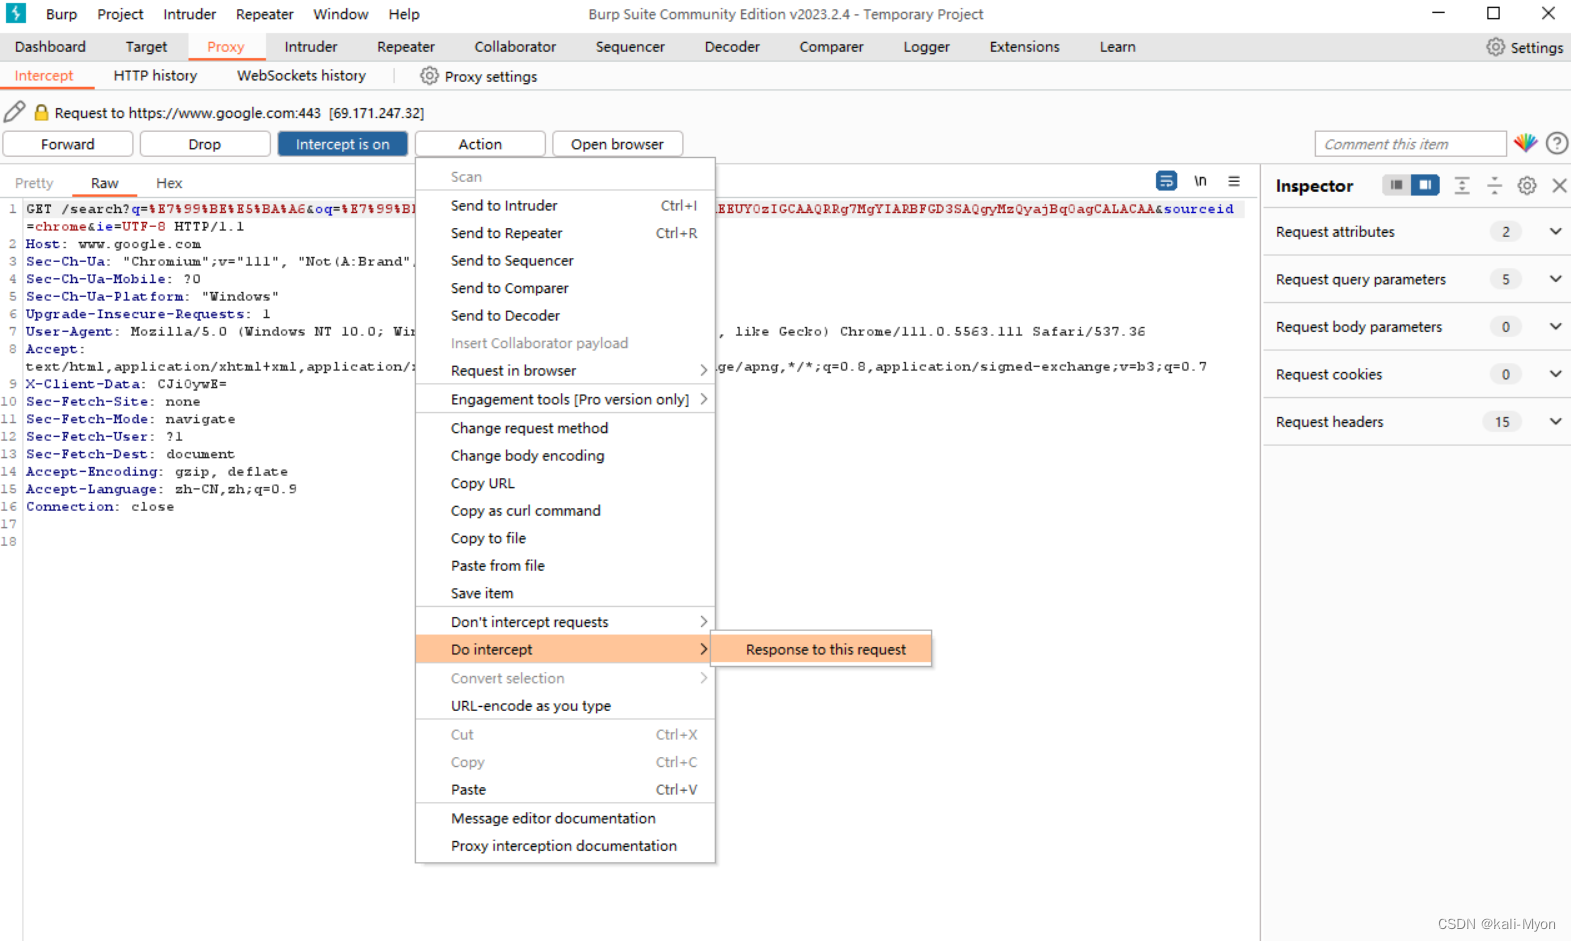Toggle URL-encode as you type

click(565, 706)
